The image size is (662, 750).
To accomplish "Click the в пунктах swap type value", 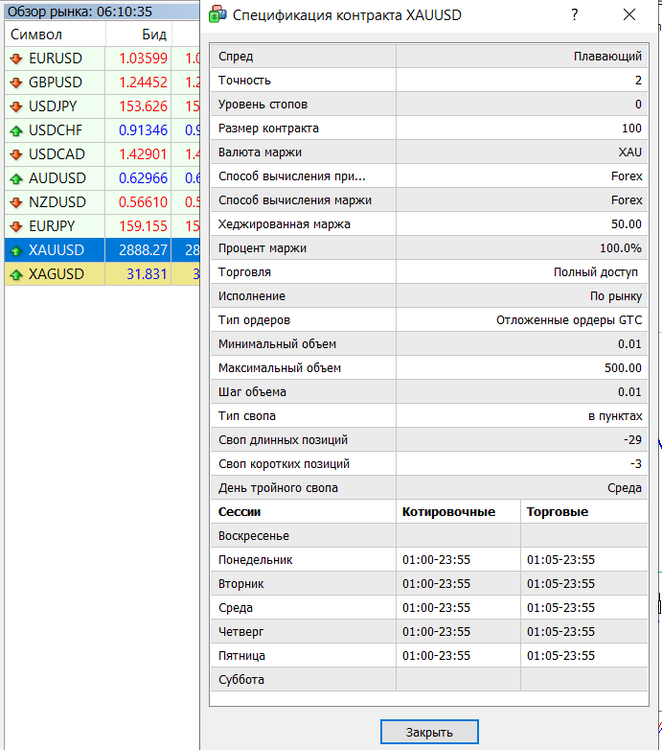I will pos(615,416).
